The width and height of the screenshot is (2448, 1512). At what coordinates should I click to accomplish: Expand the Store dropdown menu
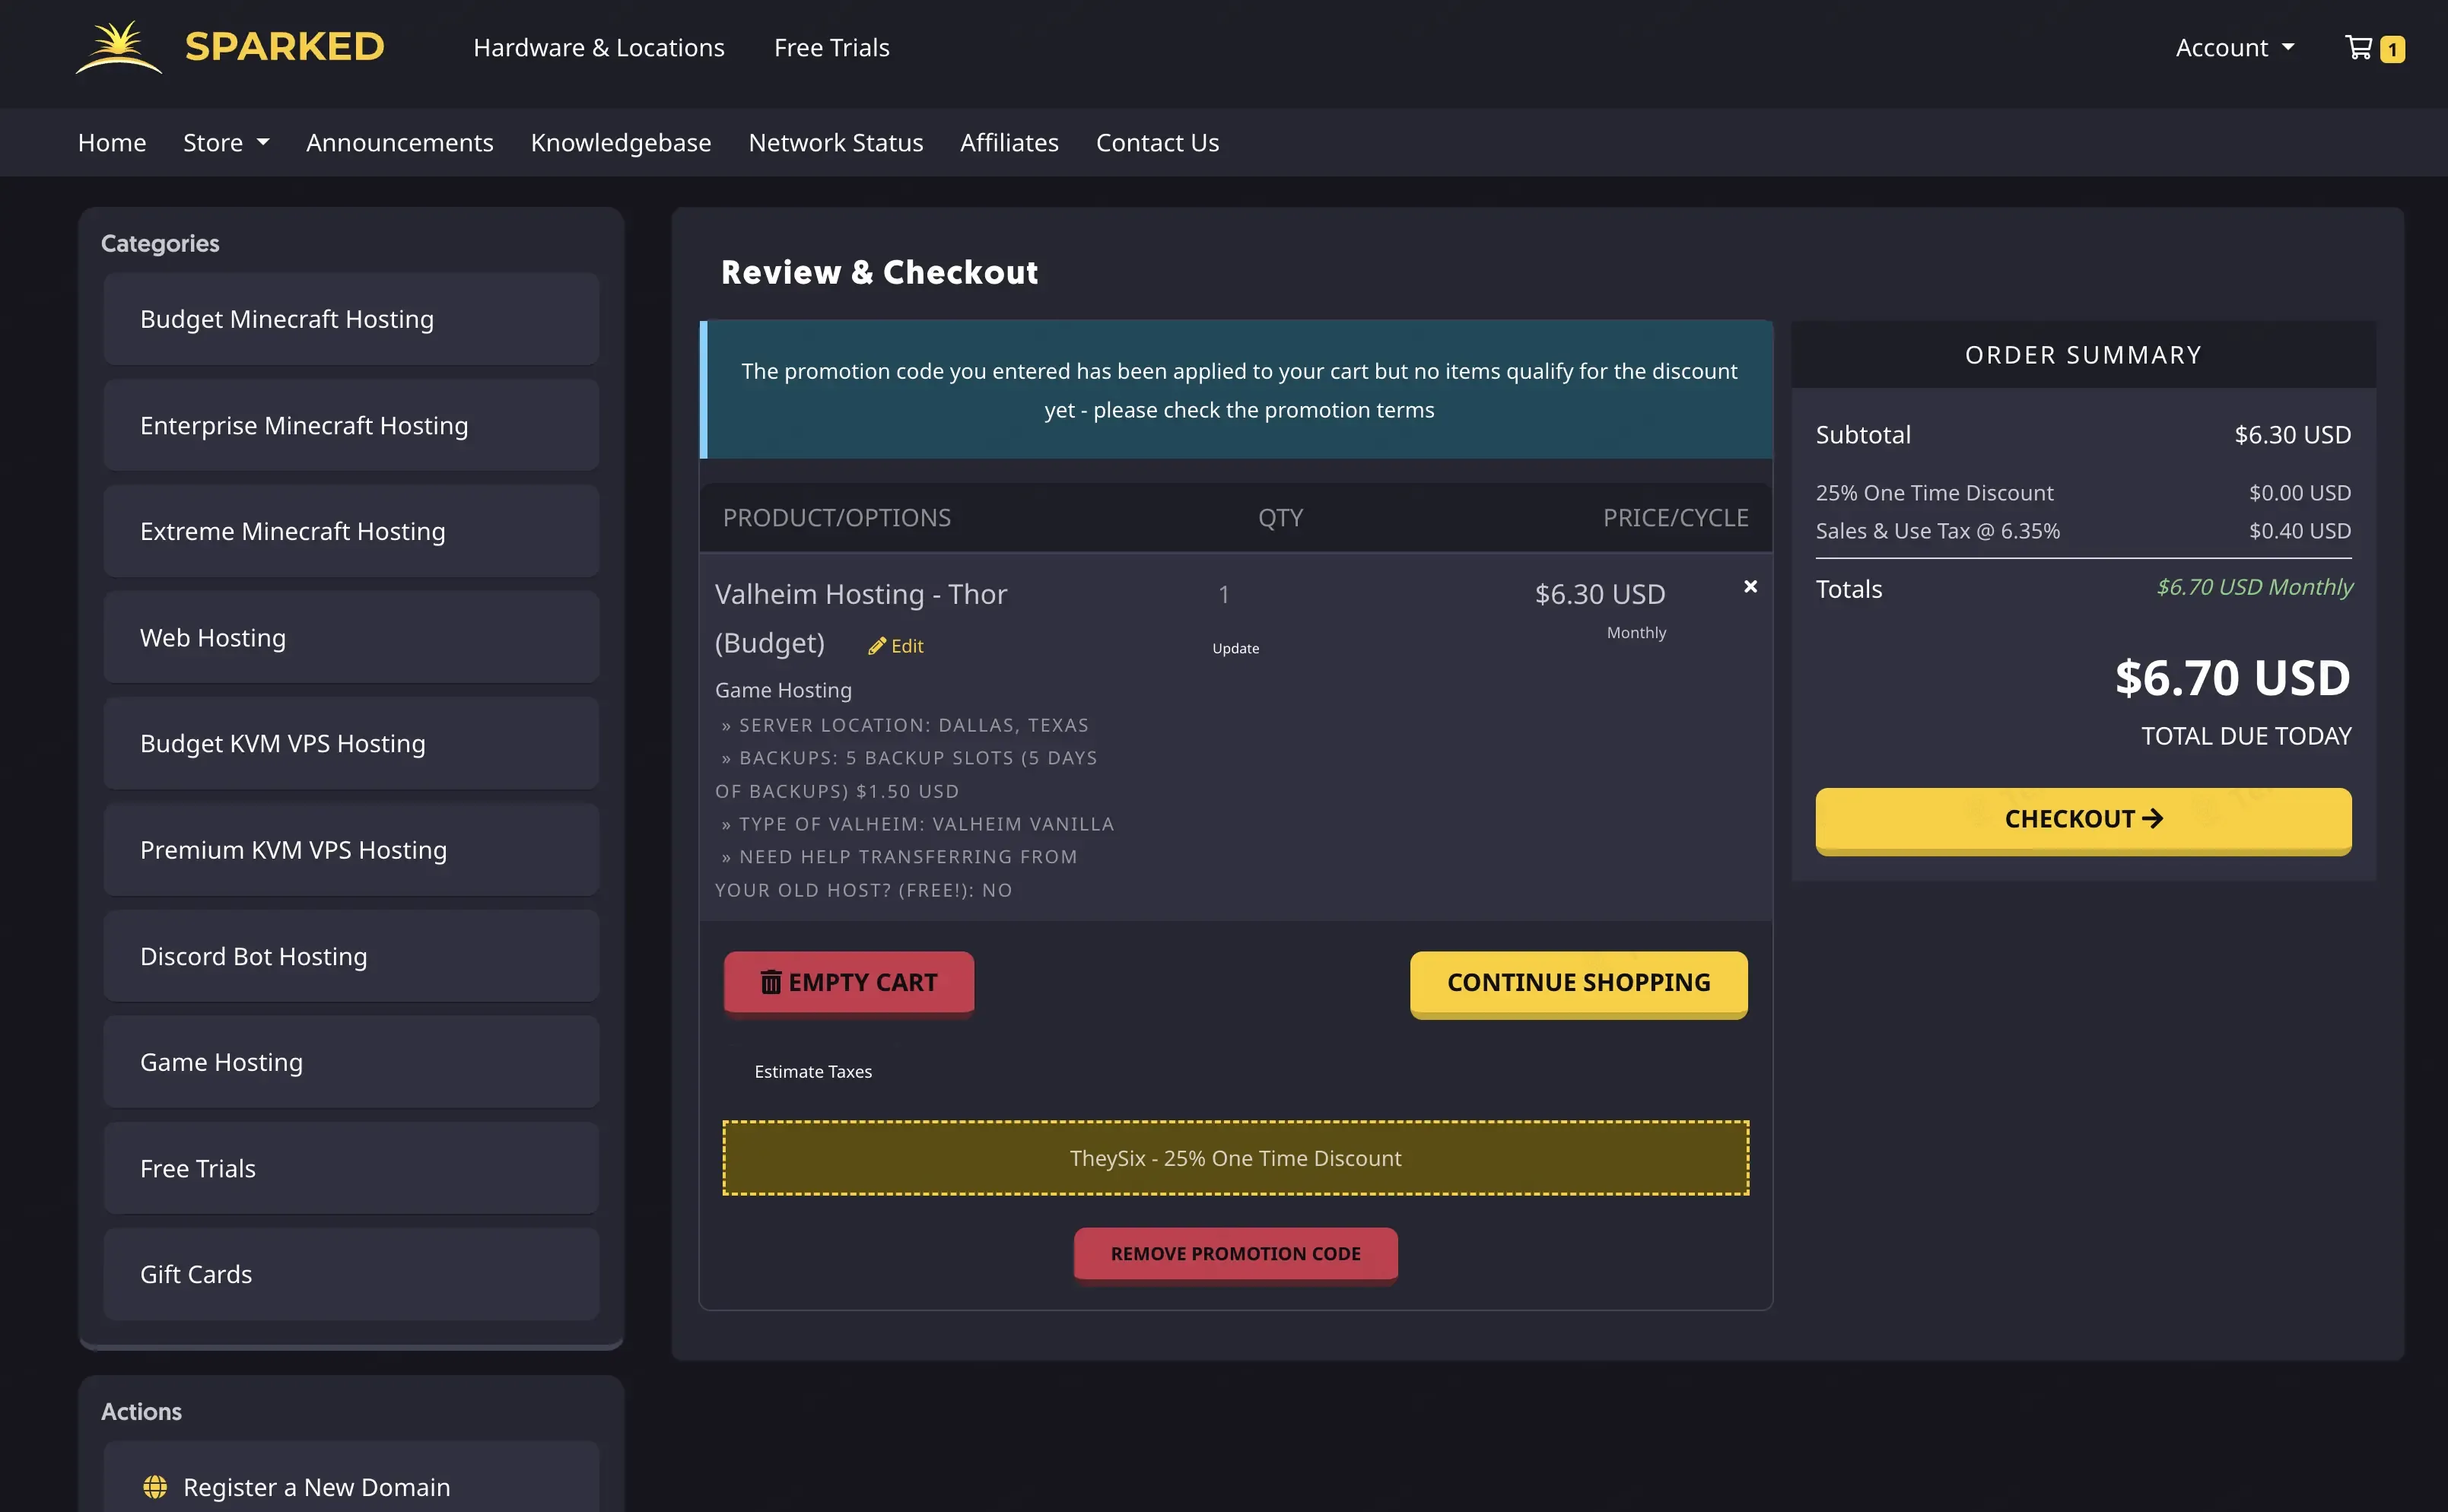(x=226, y=142)
